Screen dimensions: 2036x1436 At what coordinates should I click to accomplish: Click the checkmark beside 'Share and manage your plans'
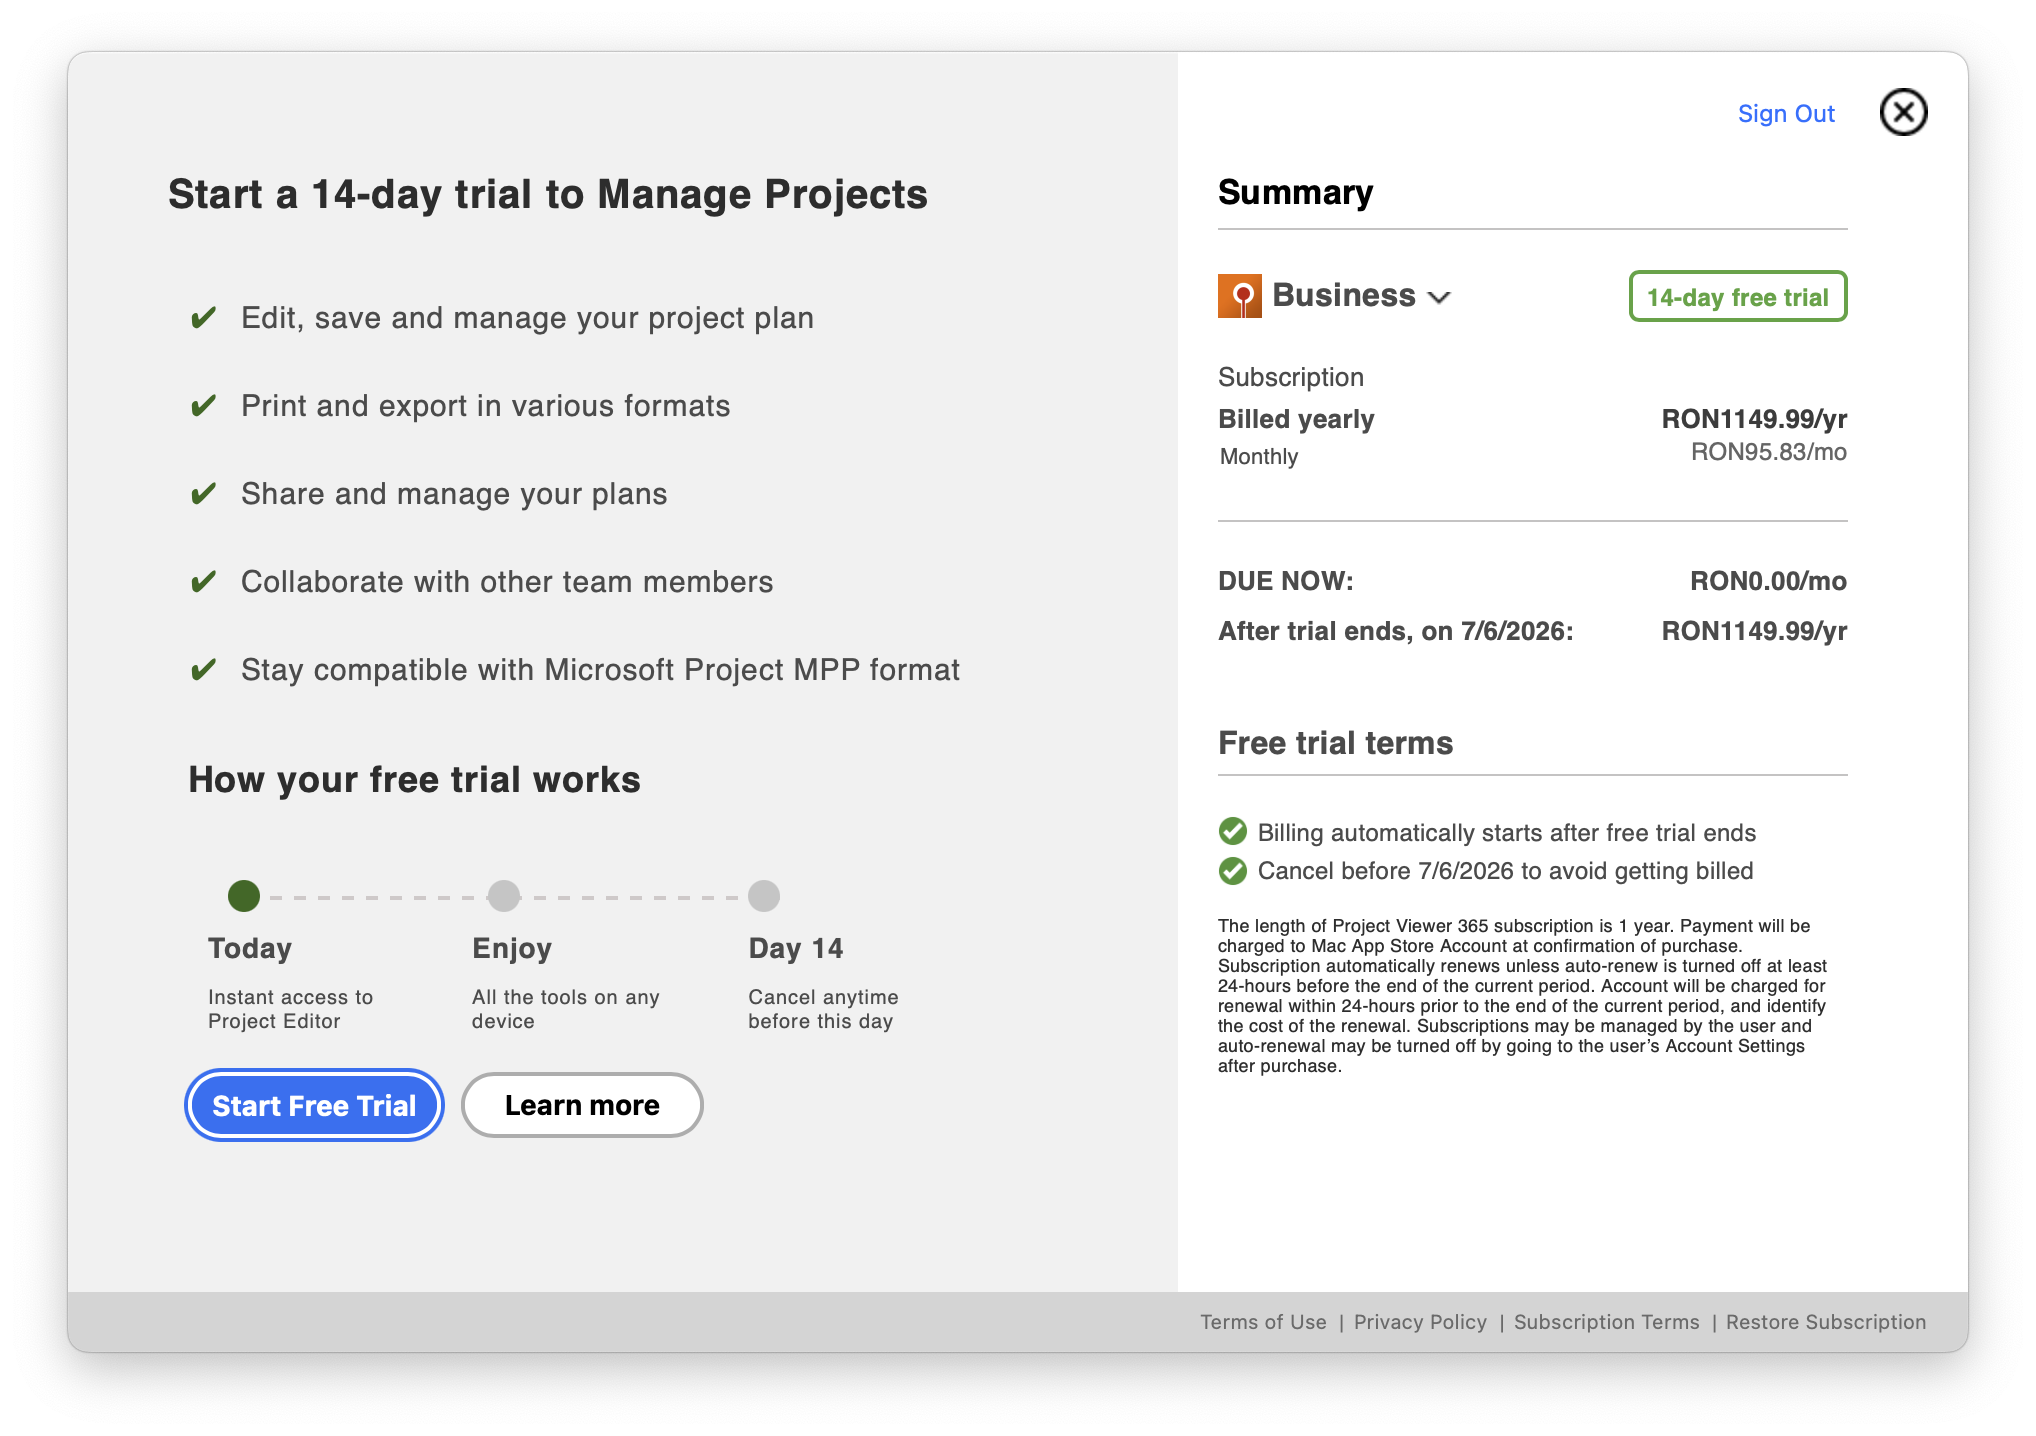204,494
